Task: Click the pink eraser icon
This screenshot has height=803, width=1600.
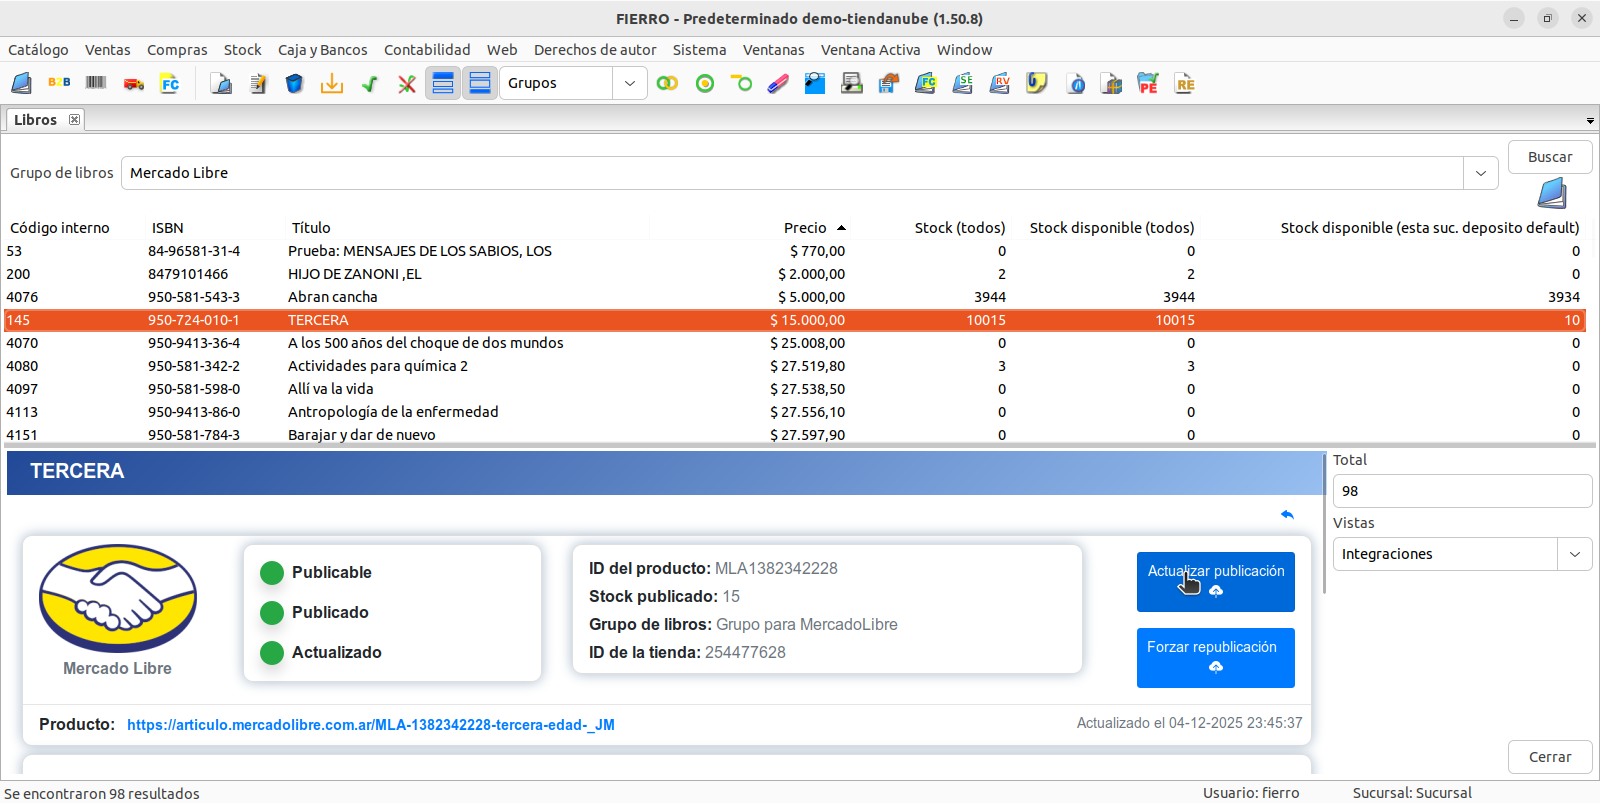Action: coord(778,84)
